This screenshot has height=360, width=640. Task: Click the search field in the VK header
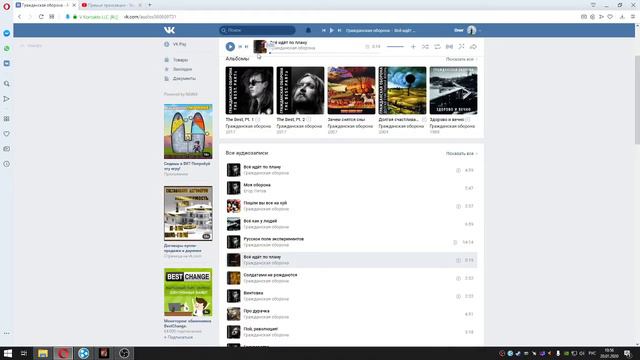coord(257,30)
